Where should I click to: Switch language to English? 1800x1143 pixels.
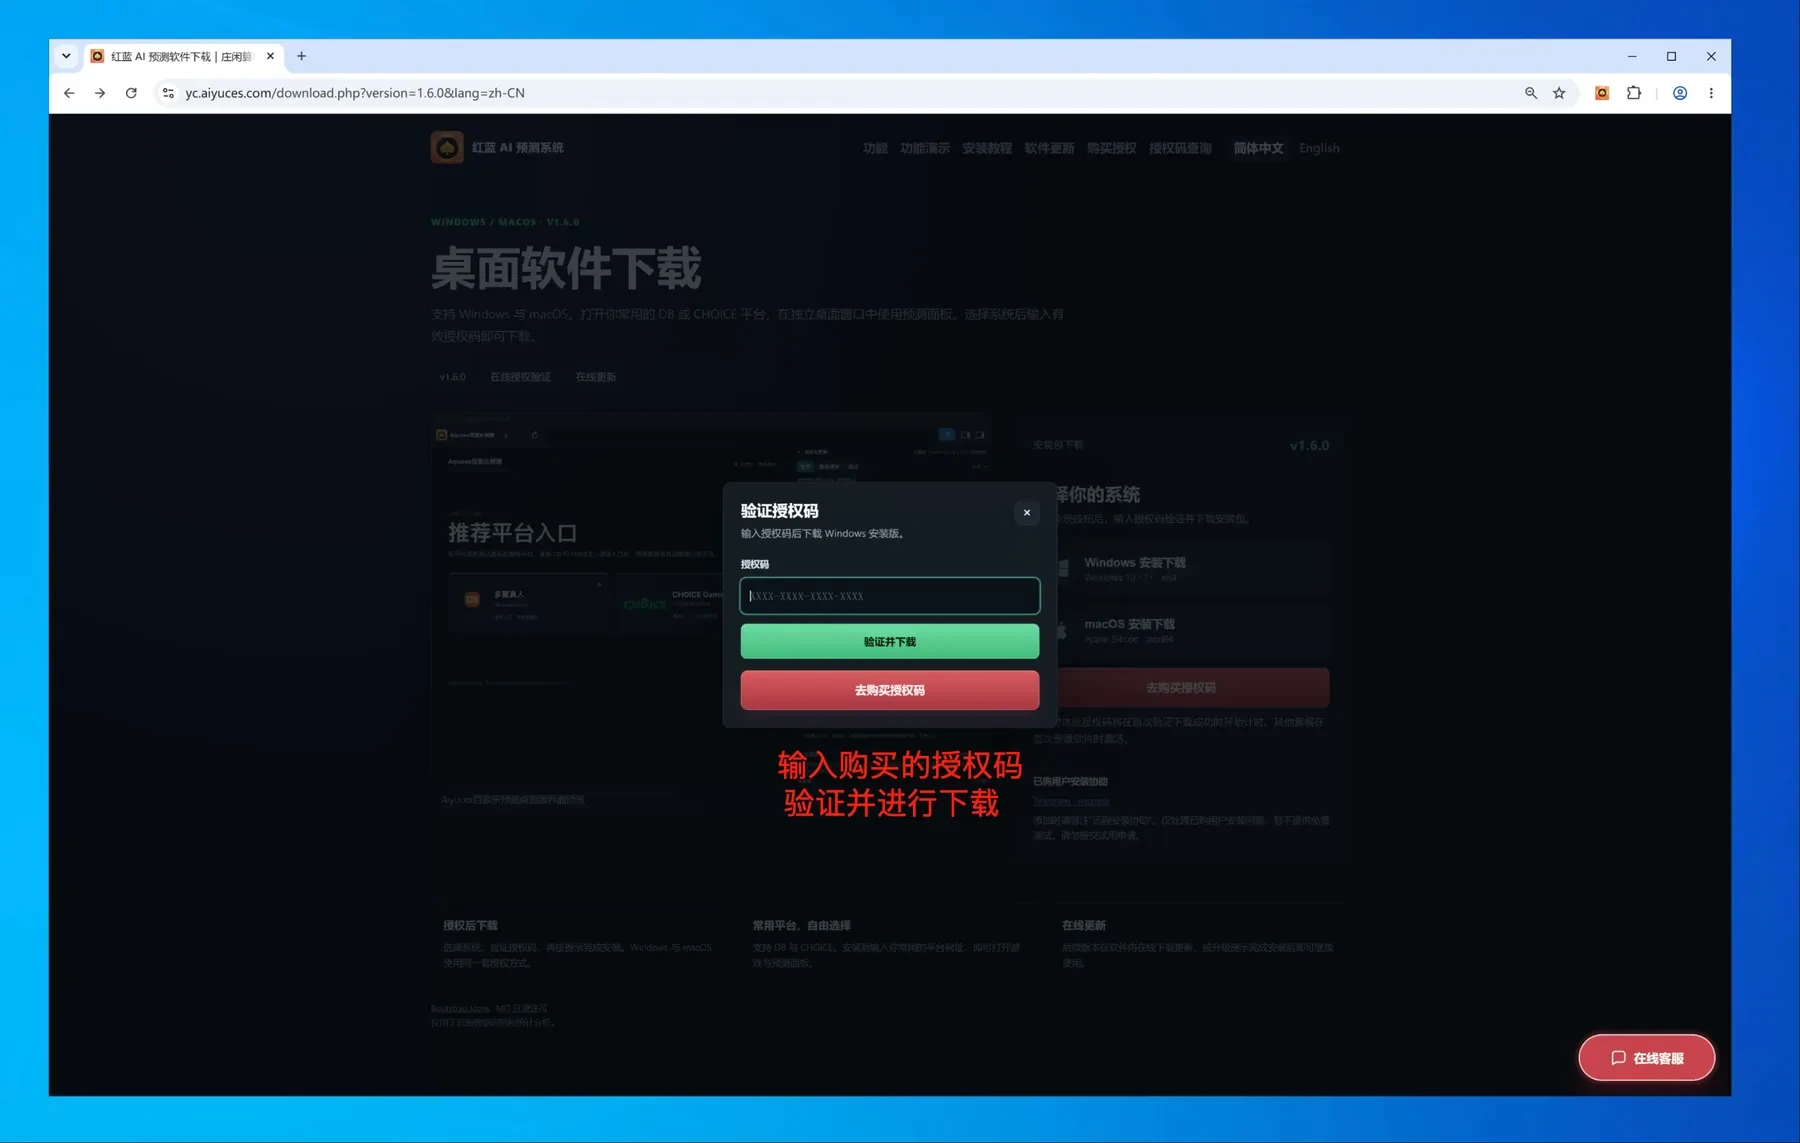click(1319, 148)
